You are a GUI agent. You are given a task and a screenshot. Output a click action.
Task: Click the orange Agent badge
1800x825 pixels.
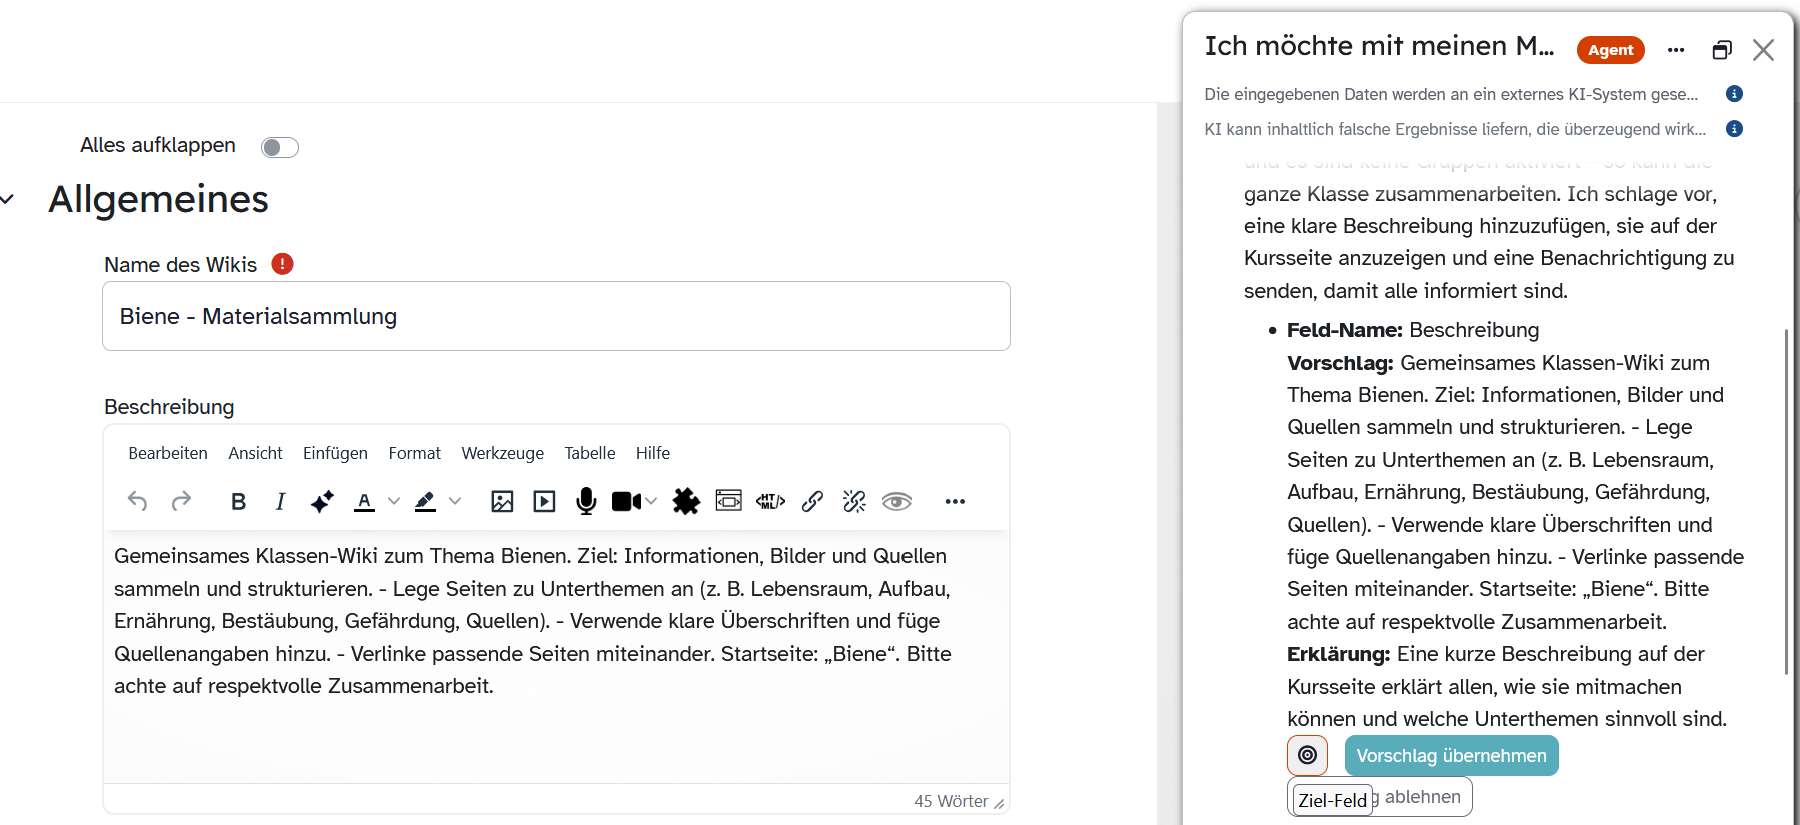(x=1610, y=50)
